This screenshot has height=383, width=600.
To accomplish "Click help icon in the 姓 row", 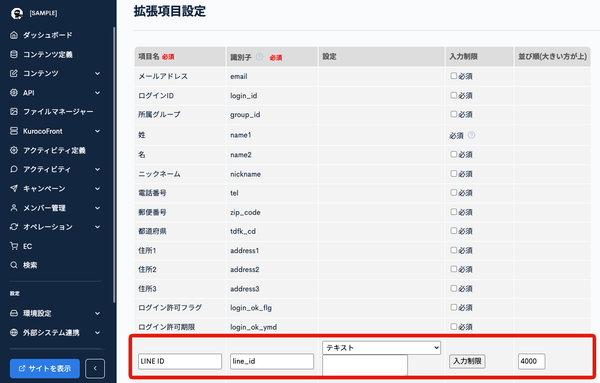I will [x=471, y=135].
